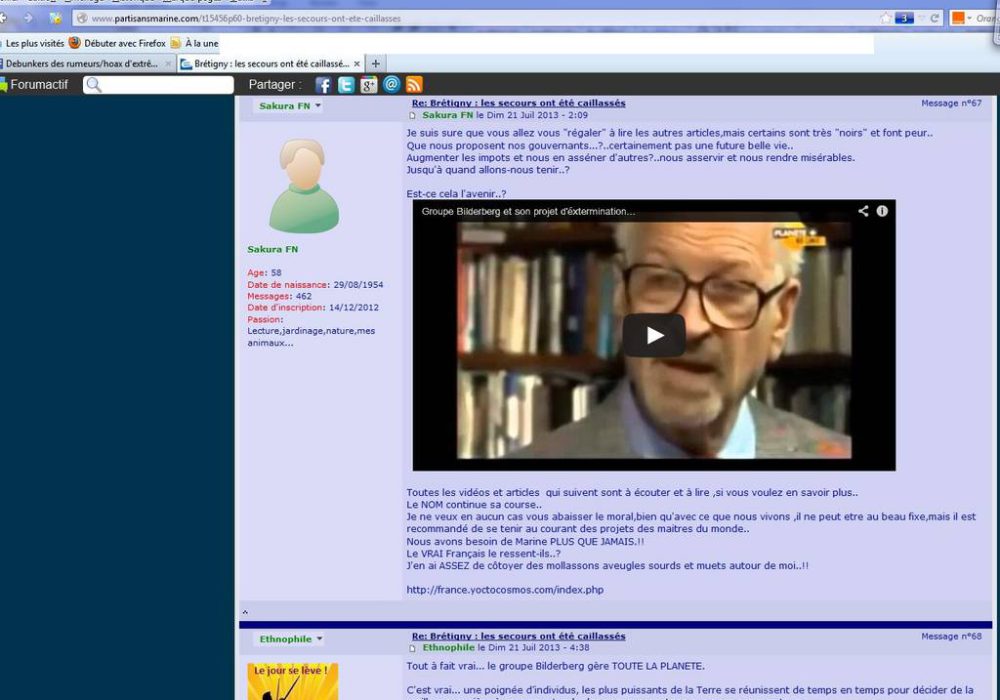Click Message n°68 label
This screenshot has height=700, width=1000.
click(951, 636)
